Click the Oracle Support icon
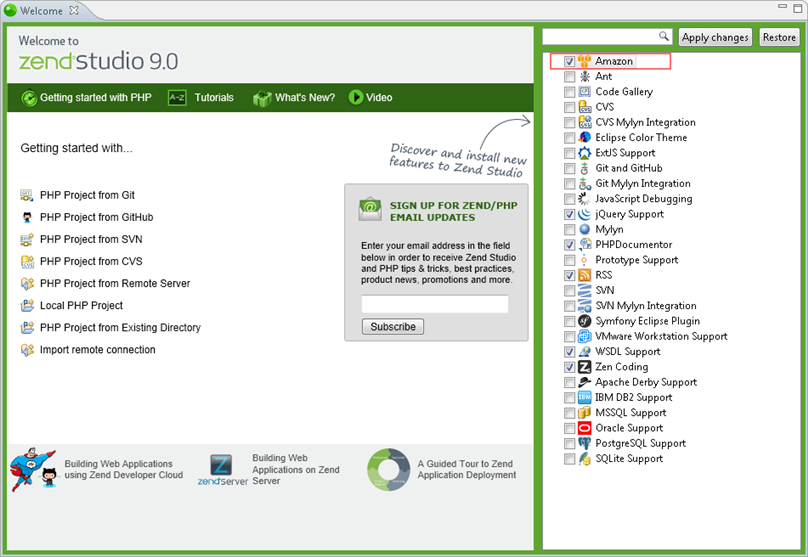Screen dimensions: 808x557 click(584, 428)
